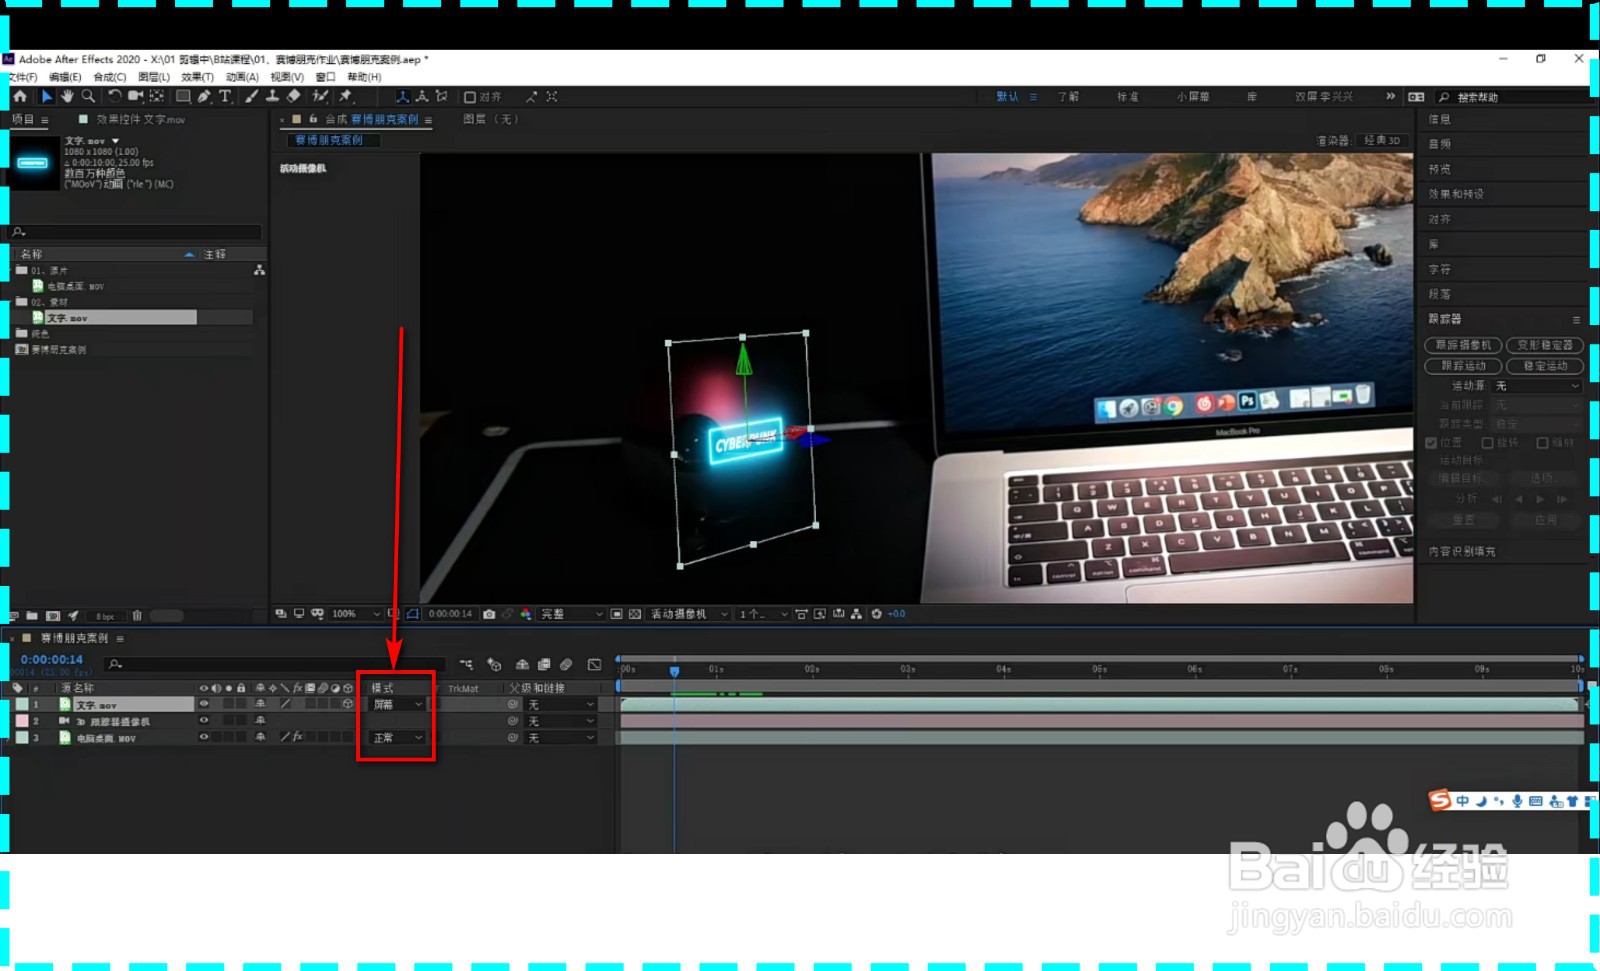The width and height of the screenshot is (1600, 971).
Task: Click the composition mini-flowchart icon in timeline
Action: (x=466, y=664)
